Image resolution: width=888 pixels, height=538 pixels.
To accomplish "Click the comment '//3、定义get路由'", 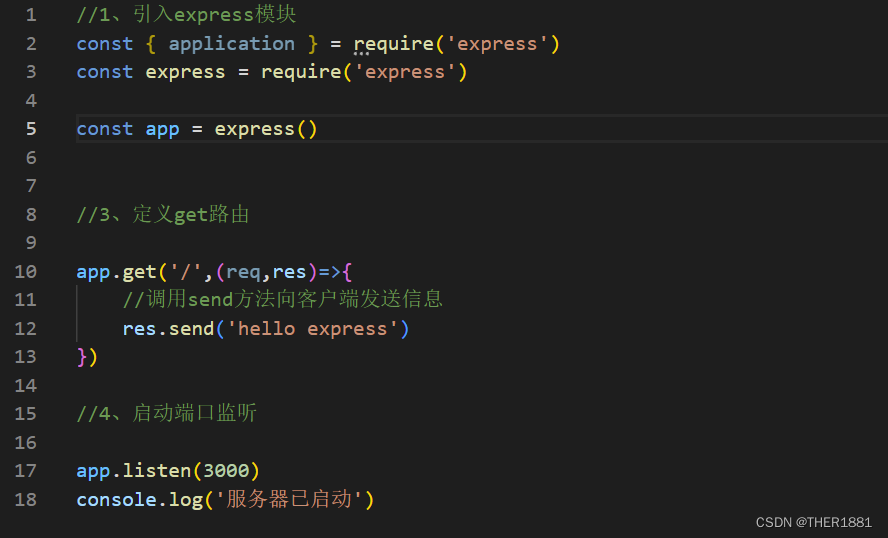I will [x=163, y=215].
